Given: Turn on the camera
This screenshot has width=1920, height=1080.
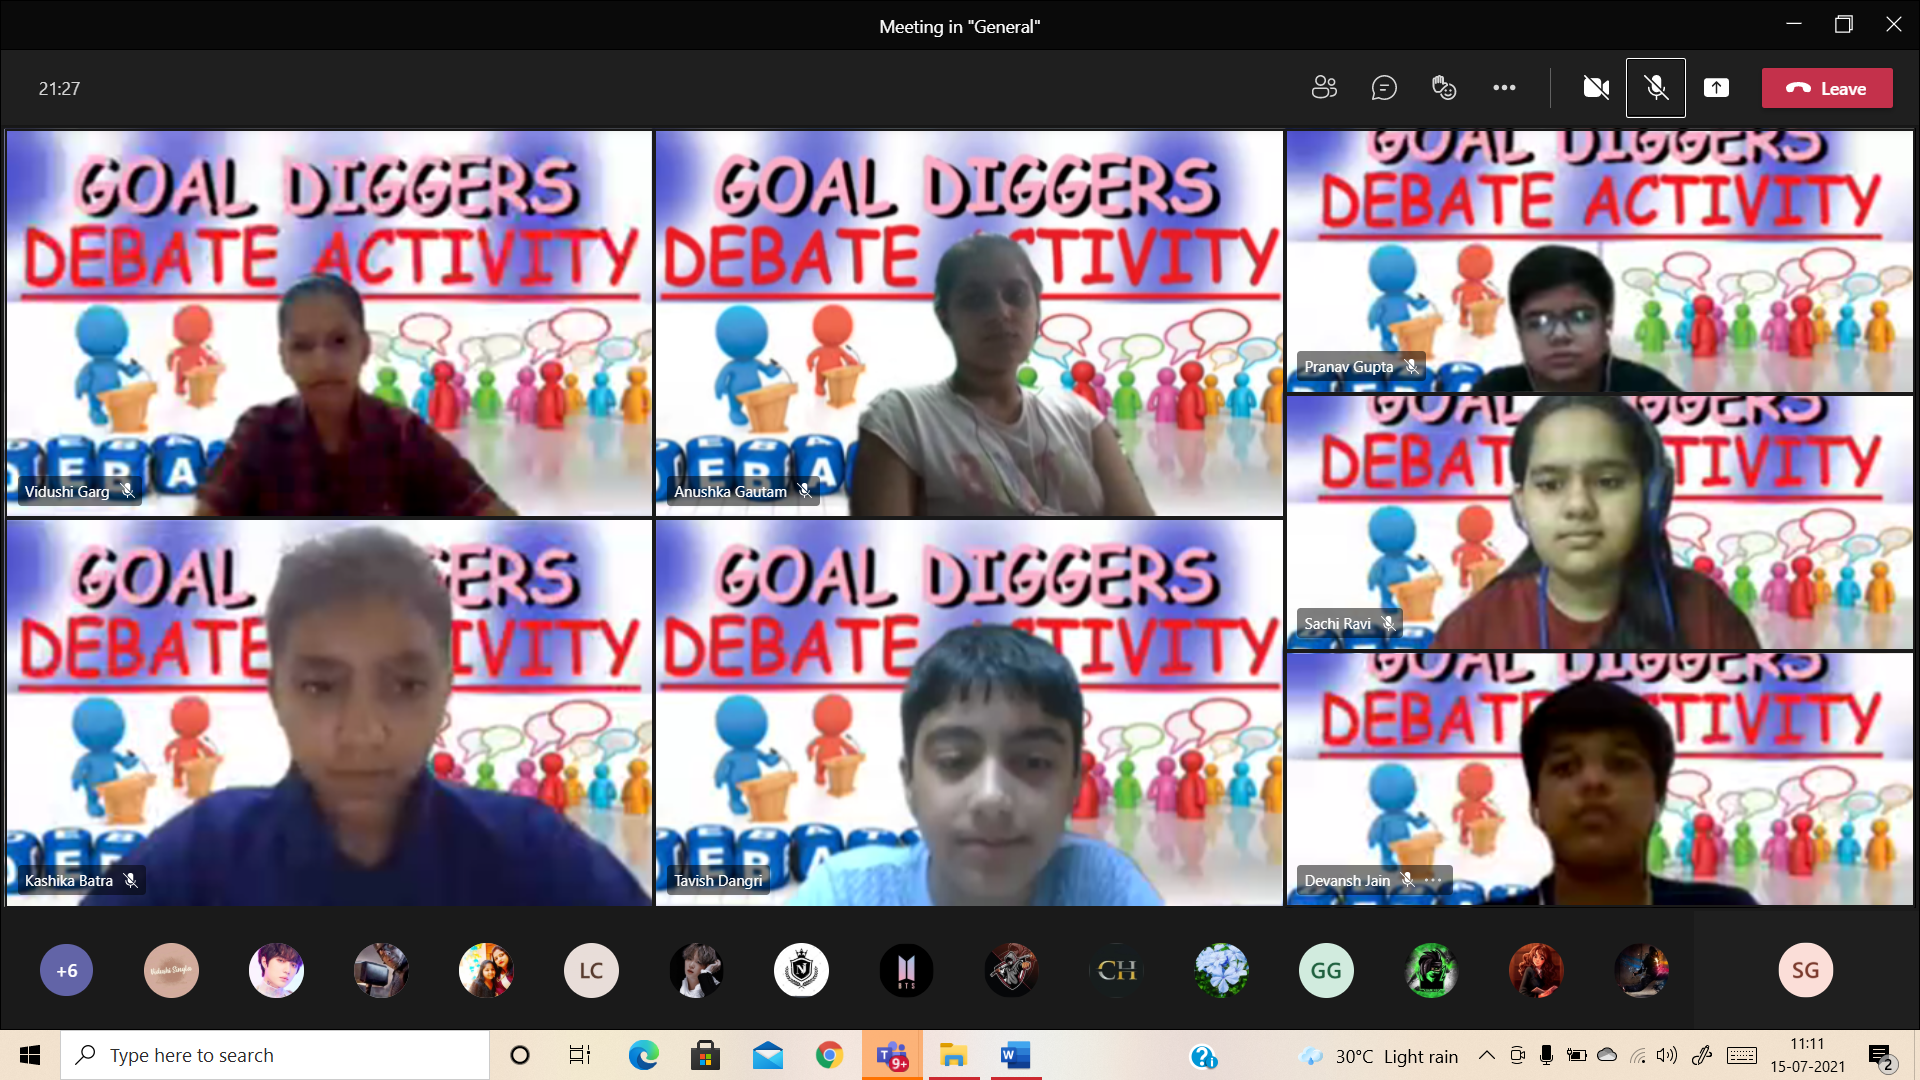Looking at the screenshot, I should click(1596, 88).
